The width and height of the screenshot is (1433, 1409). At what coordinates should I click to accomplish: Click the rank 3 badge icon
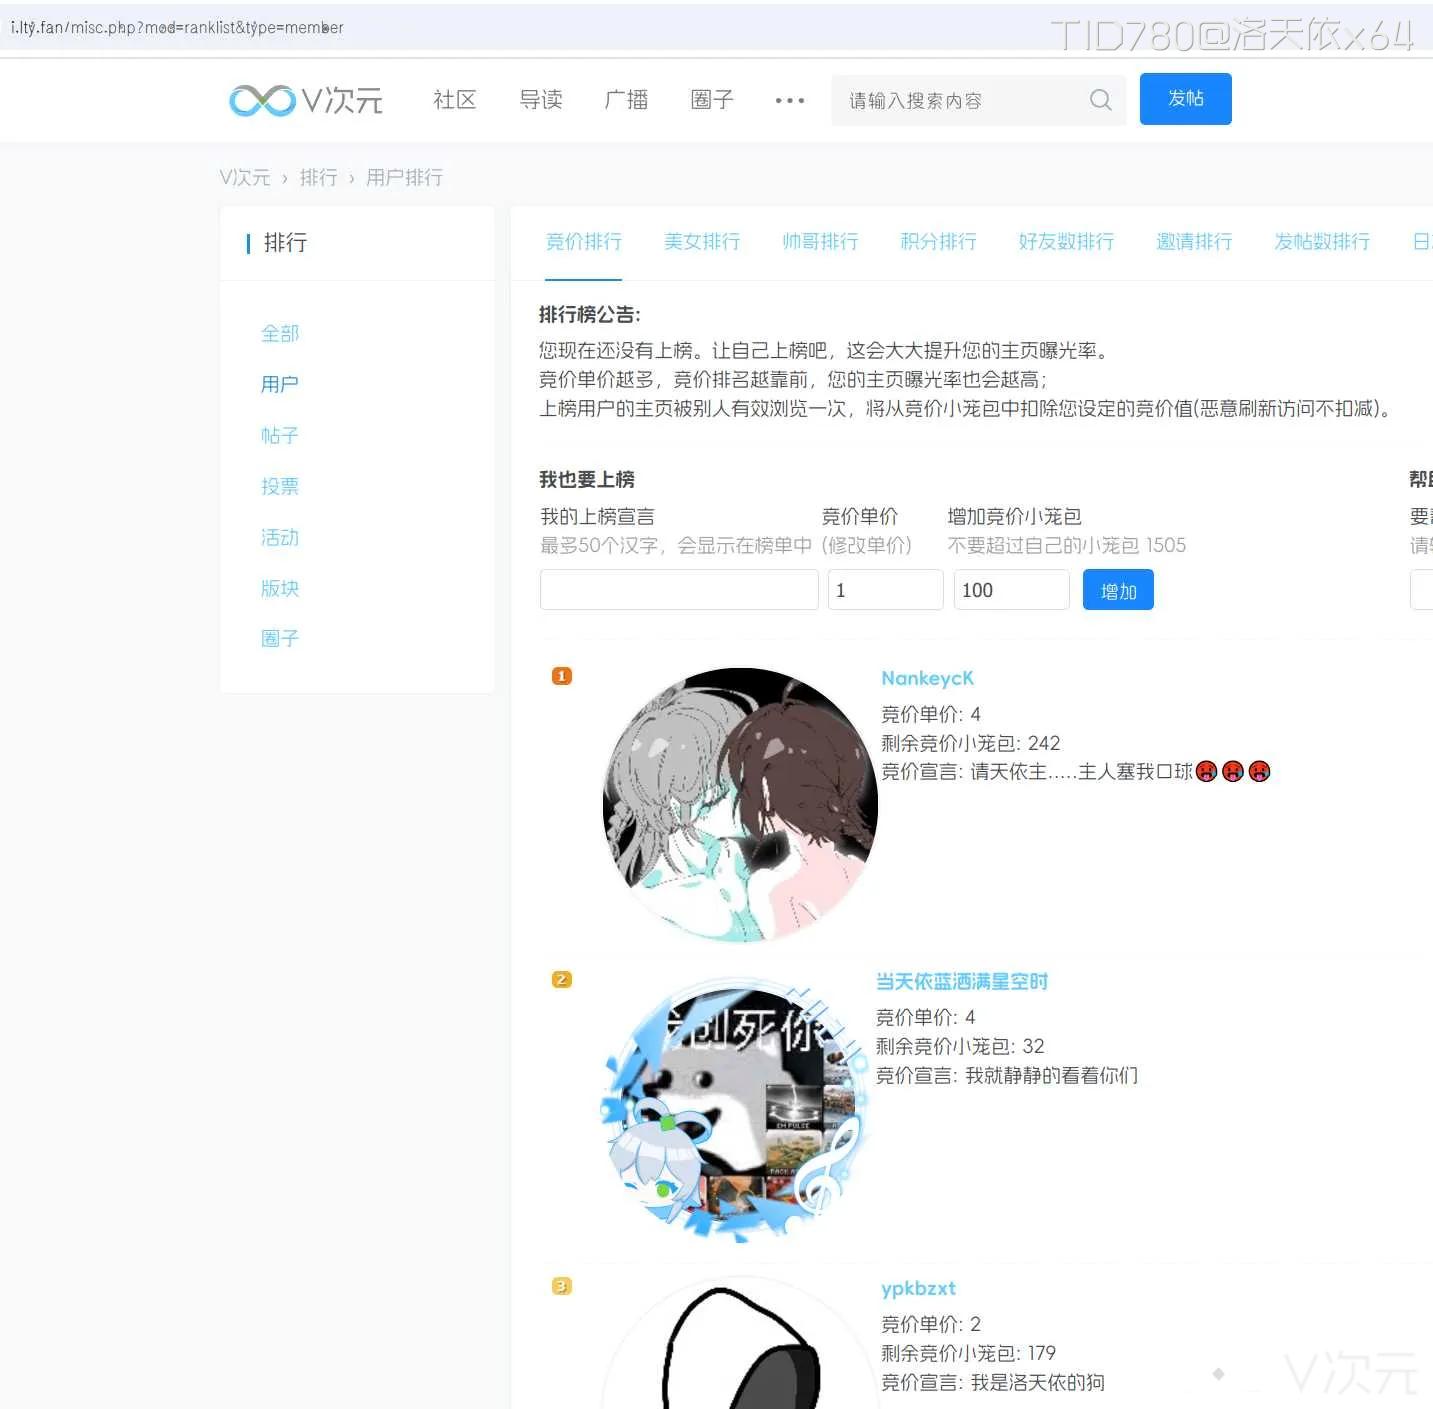(562, 1286)
